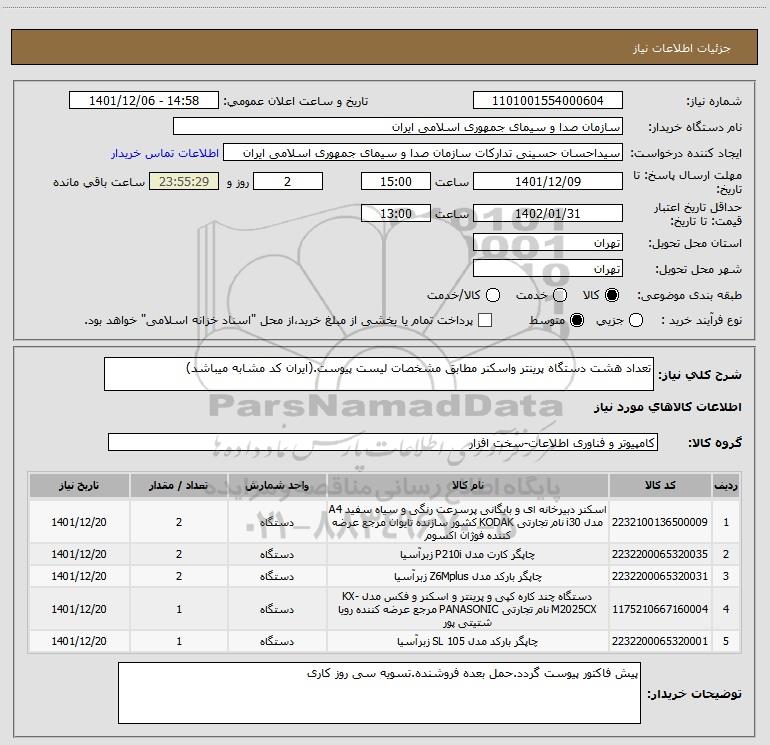770x745 pixels.
Task: Click the general need description text box
Action: [x=379, y=374]
